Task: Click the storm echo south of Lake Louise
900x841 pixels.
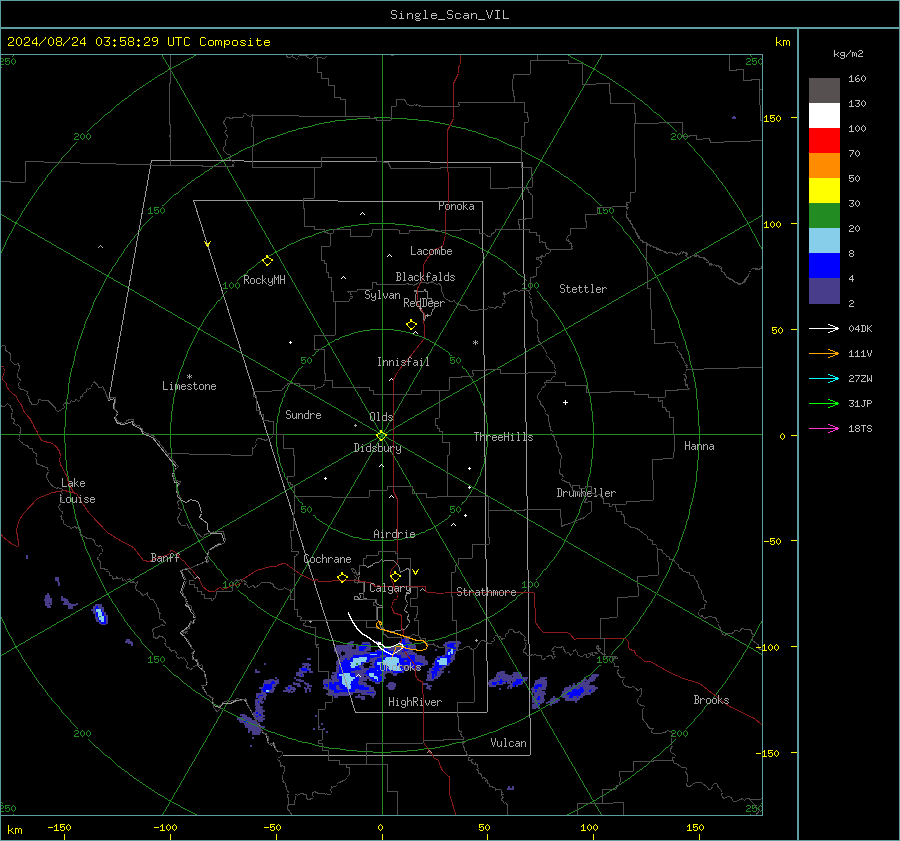Action: 100,614
